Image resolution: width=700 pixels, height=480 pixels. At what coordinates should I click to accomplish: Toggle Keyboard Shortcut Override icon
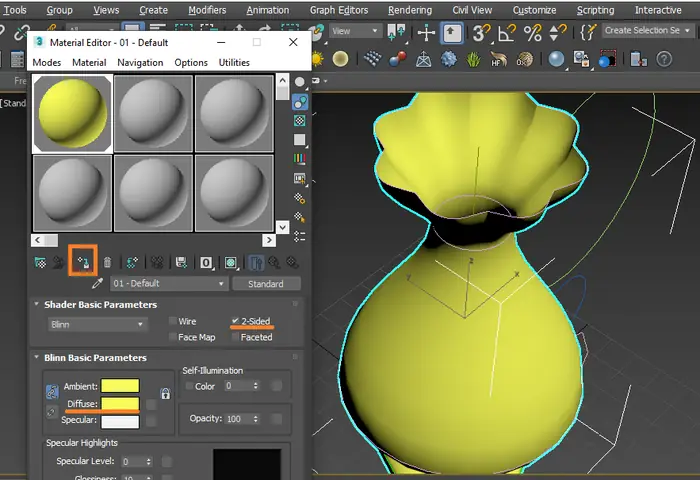[452, 33]
